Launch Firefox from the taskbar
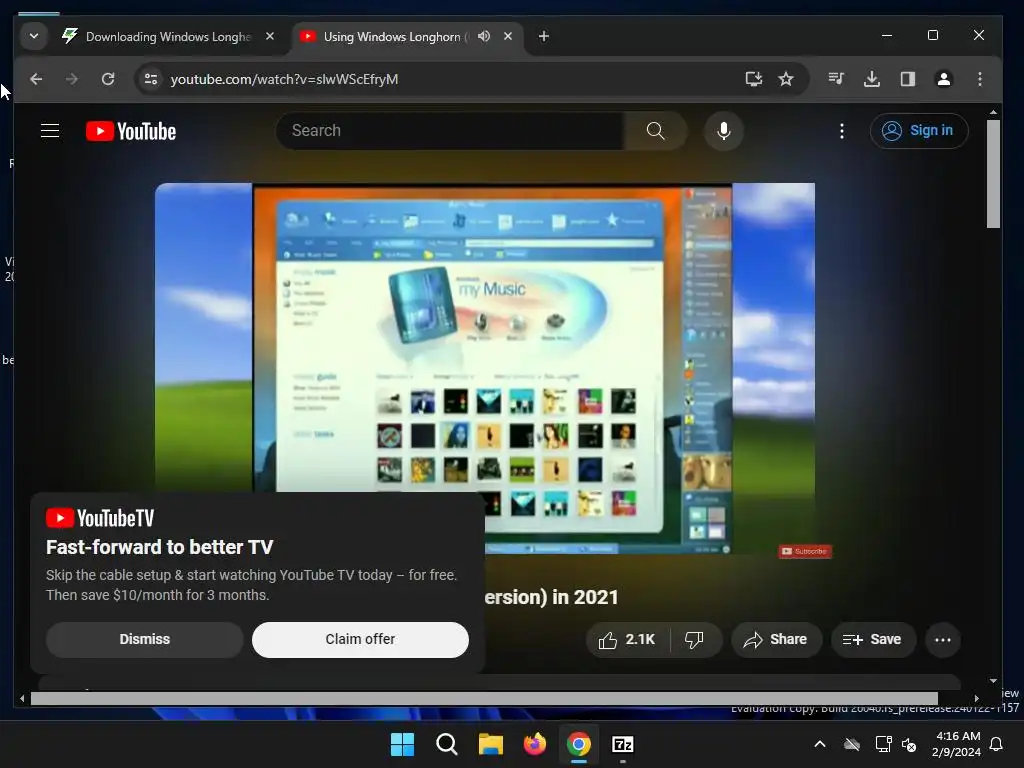This screenshot has height=768, width=1024. coord(535,744)
